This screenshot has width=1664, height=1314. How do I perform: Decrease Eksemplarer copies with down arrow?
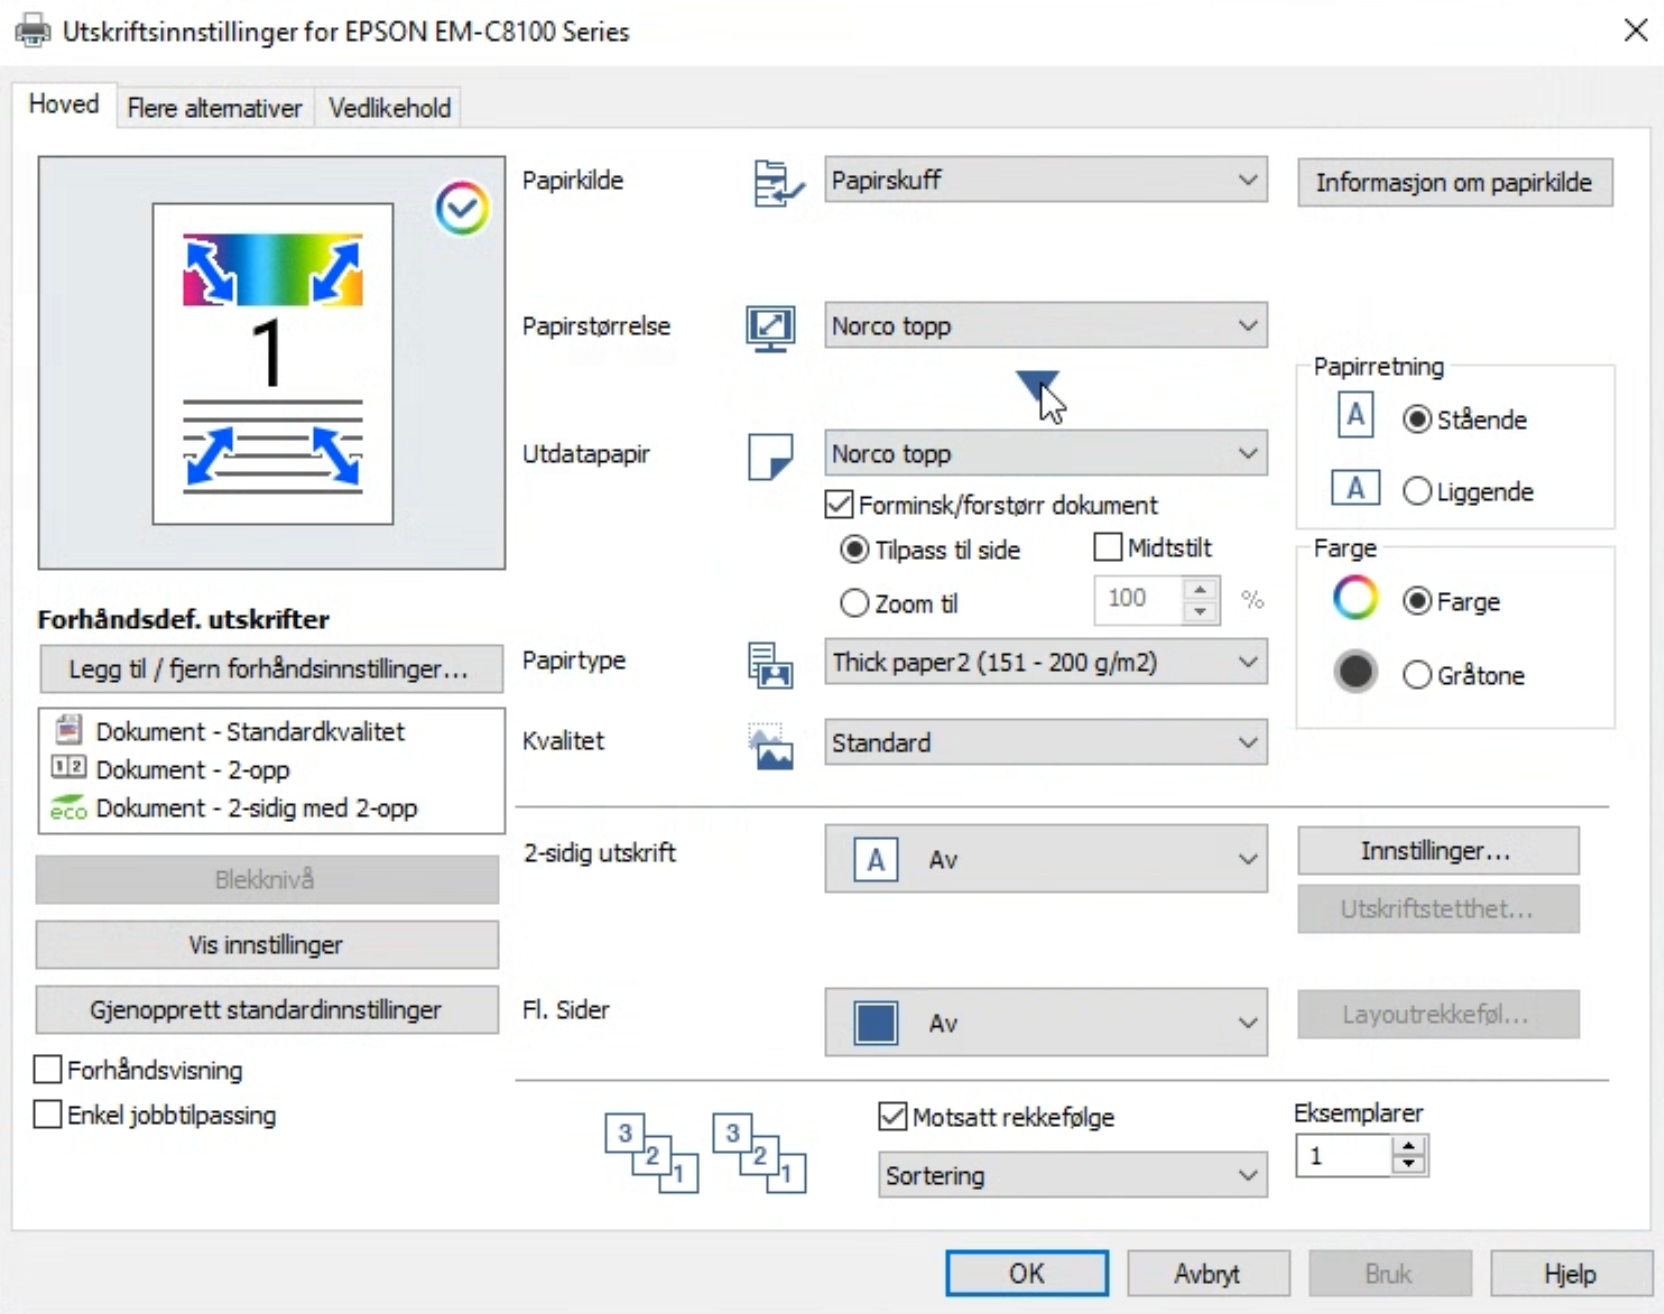[x=1409, y=1164]
